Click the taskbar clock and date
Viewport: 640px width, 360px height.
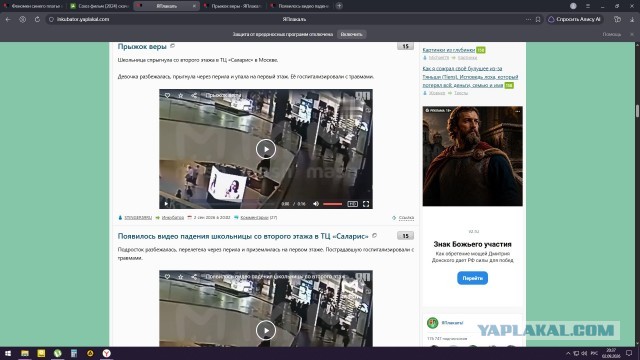611,353
